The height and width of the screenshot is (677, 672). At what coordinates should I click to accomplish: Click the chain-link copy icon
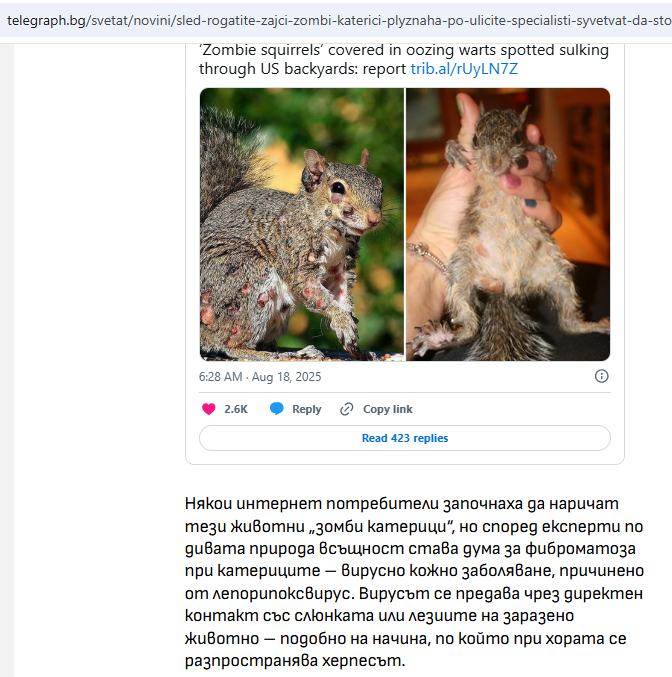[x=346, y=409]
